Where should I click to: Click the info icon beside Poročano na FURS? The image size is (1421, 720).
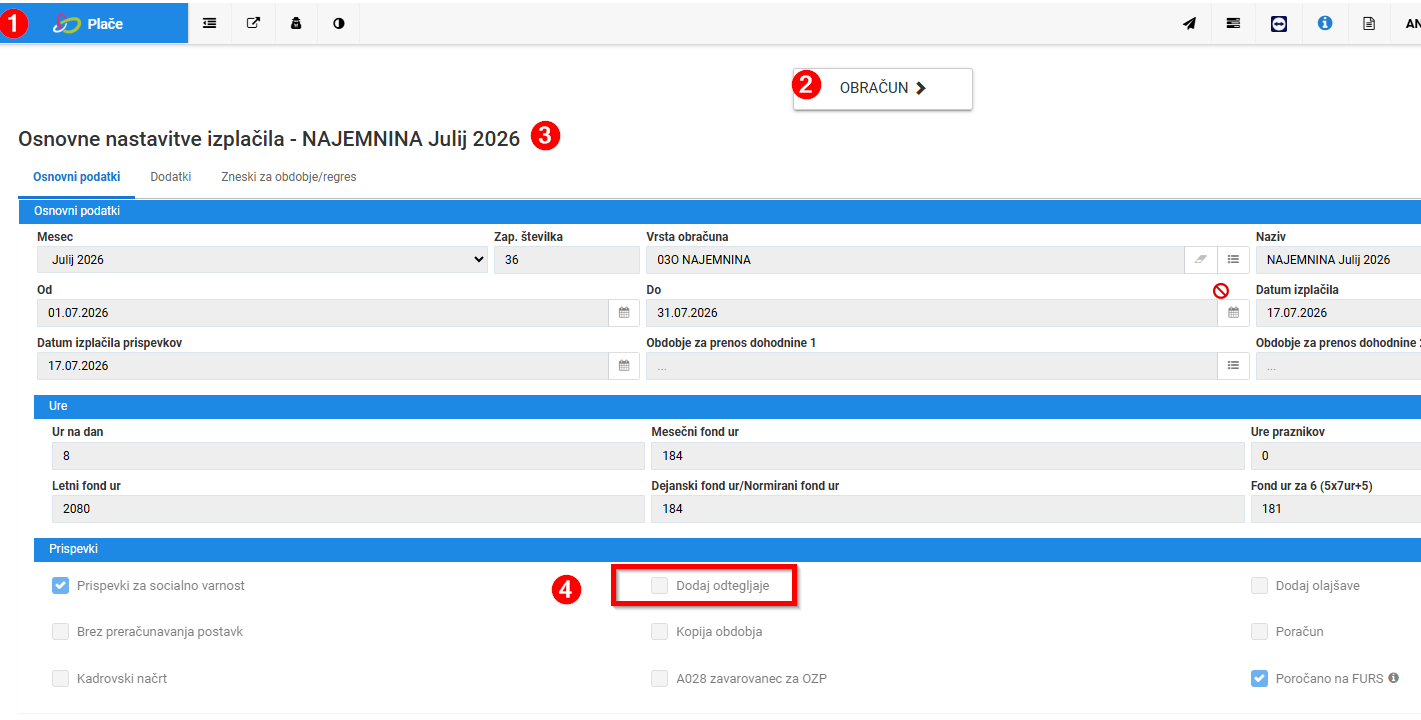coord(1393,678)
